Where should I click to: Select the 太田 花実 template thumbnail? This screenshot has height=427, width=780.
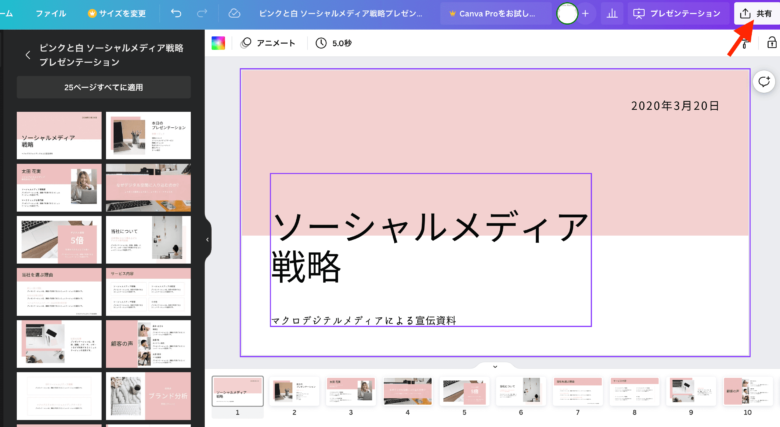(x=59, y=188)
